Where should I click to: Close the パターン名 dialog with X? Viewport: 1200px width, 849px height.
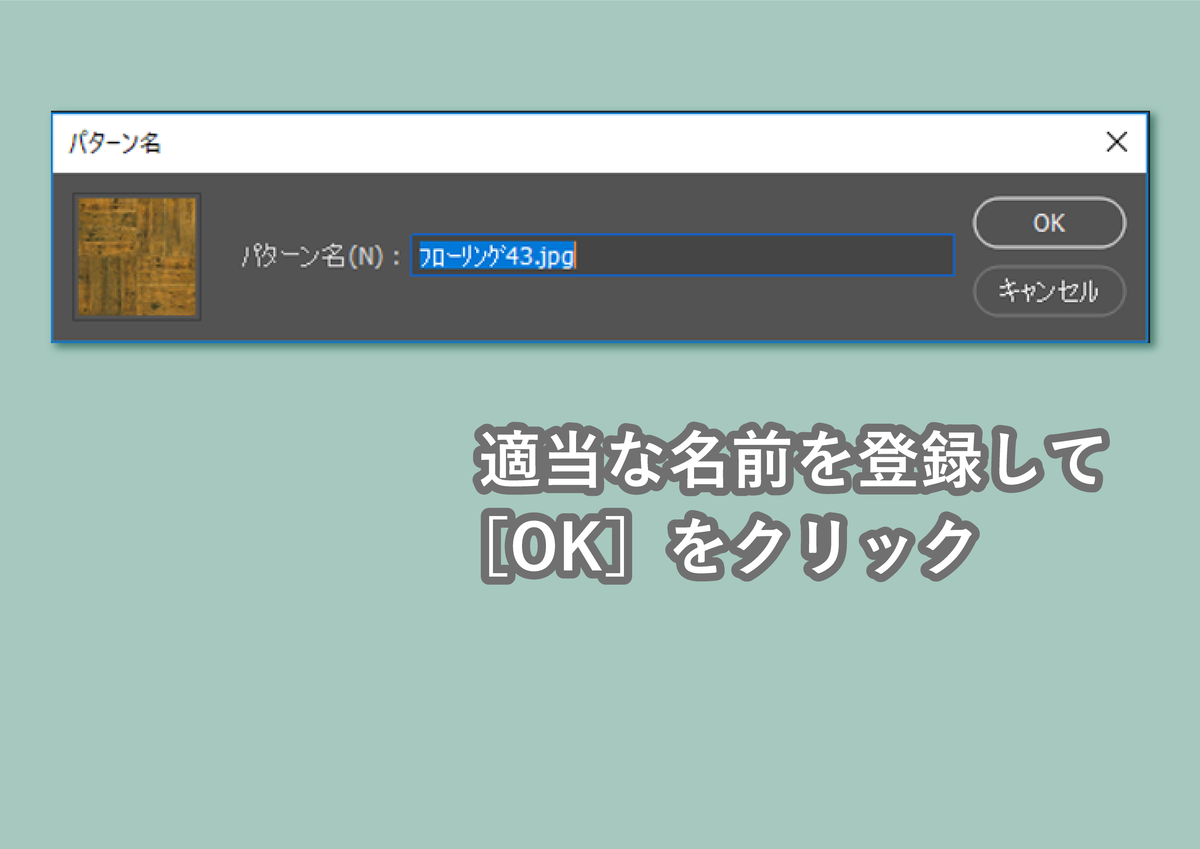click(1117, 143)
